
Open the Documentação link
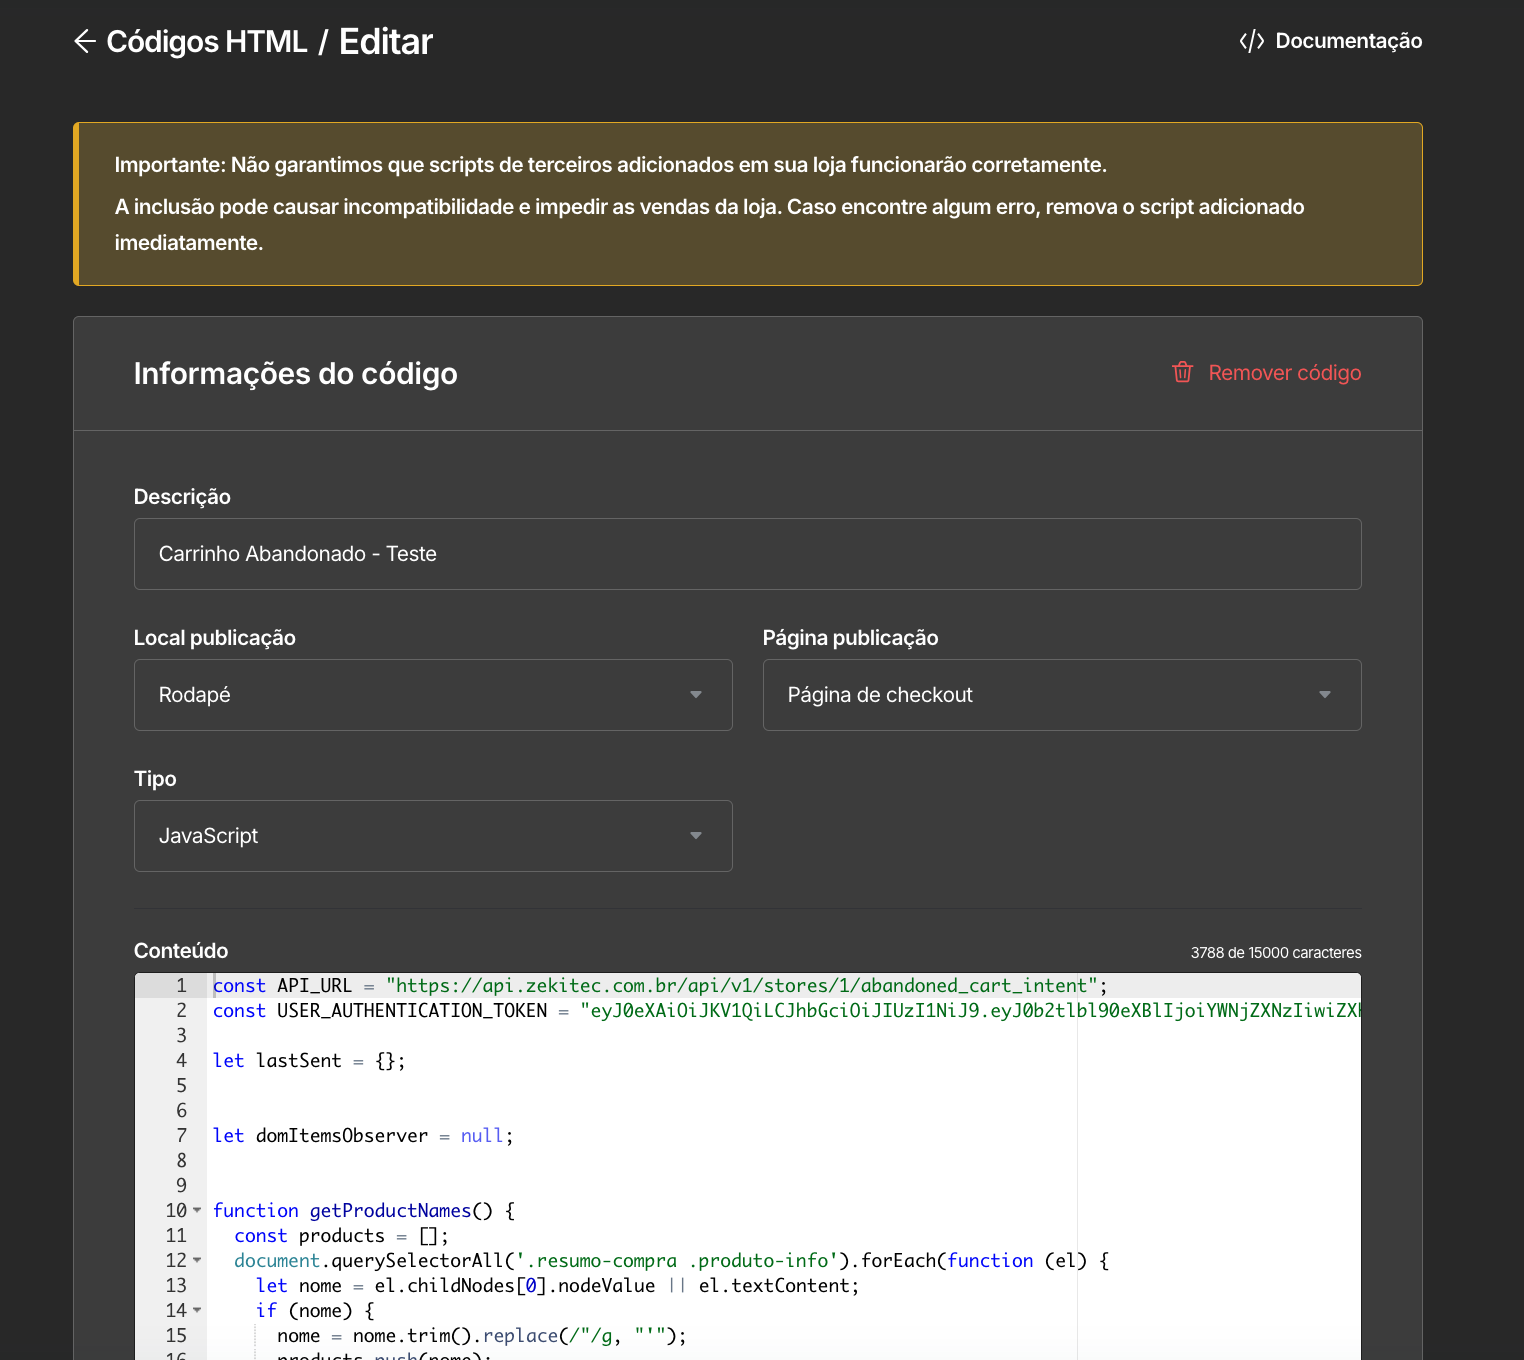pos(1330,41)
